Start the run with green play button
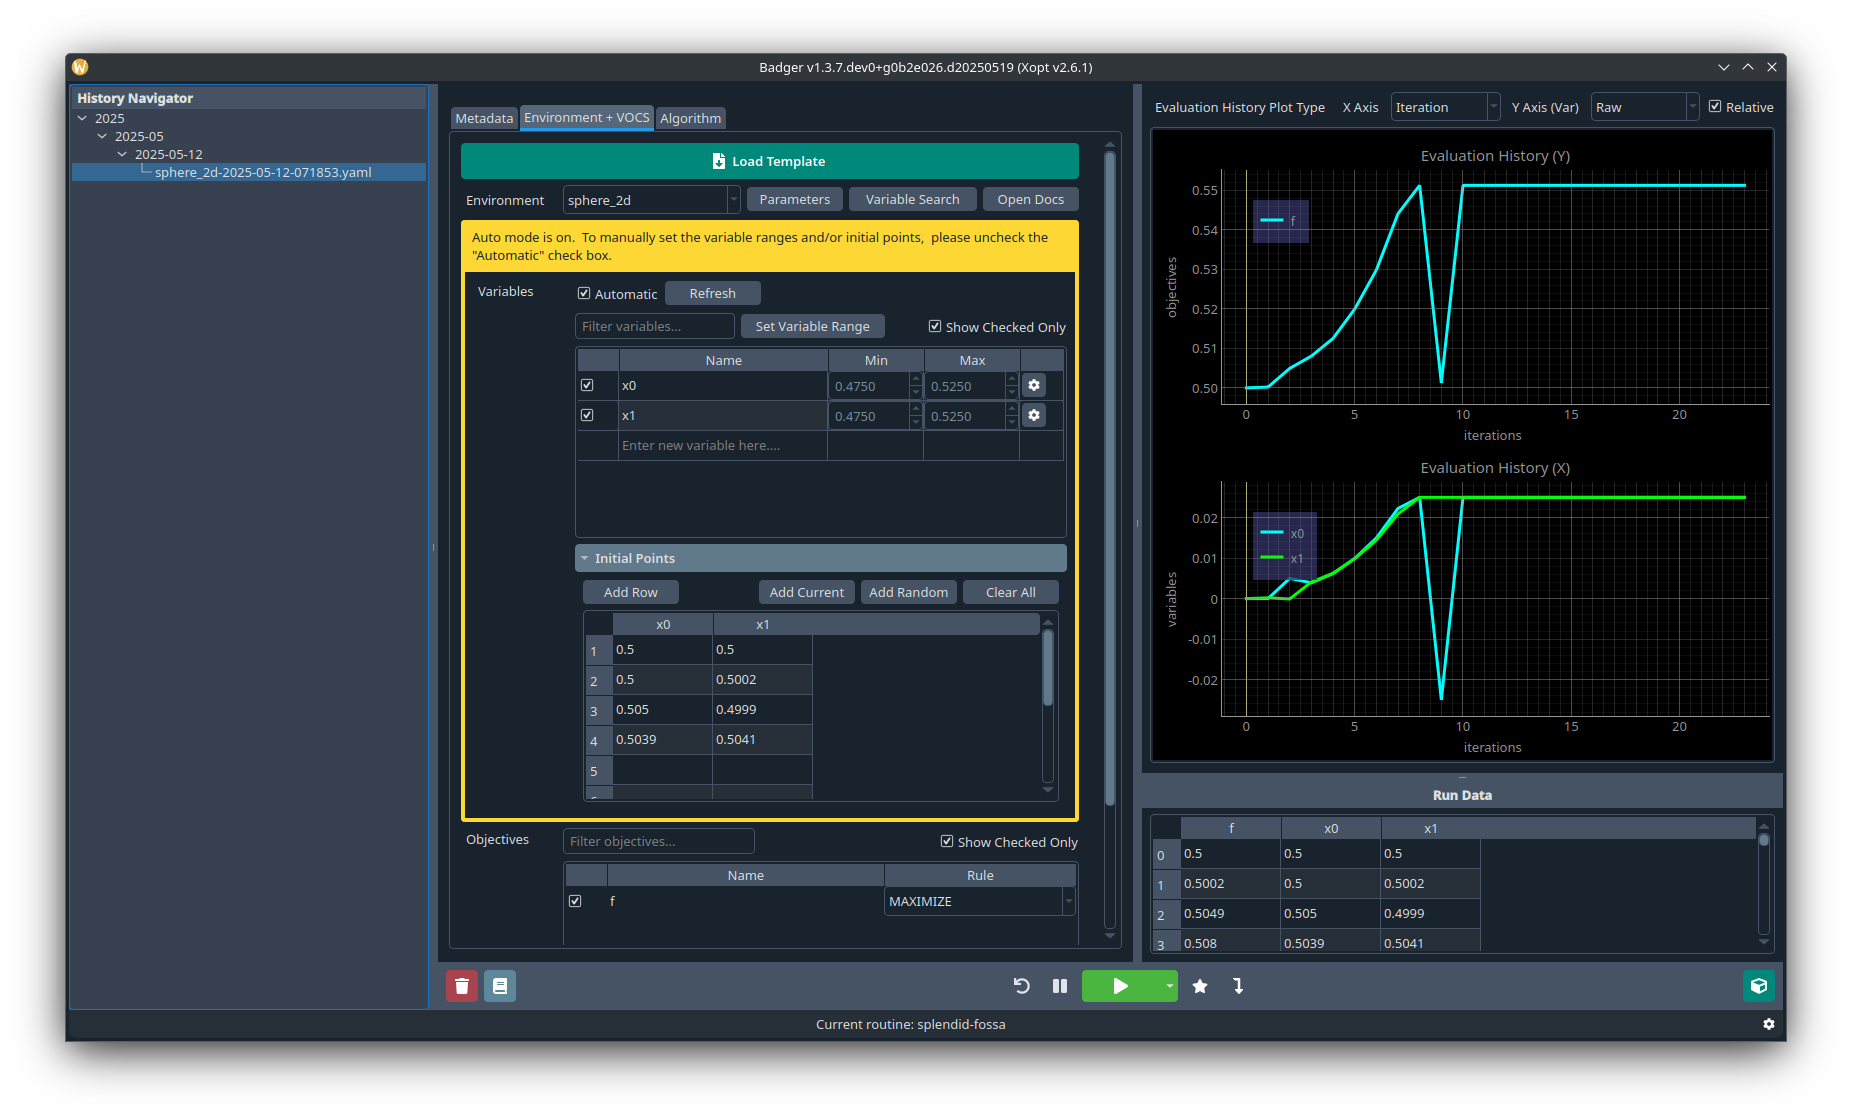1852x1119 pixels. [x=1121, y=986]
